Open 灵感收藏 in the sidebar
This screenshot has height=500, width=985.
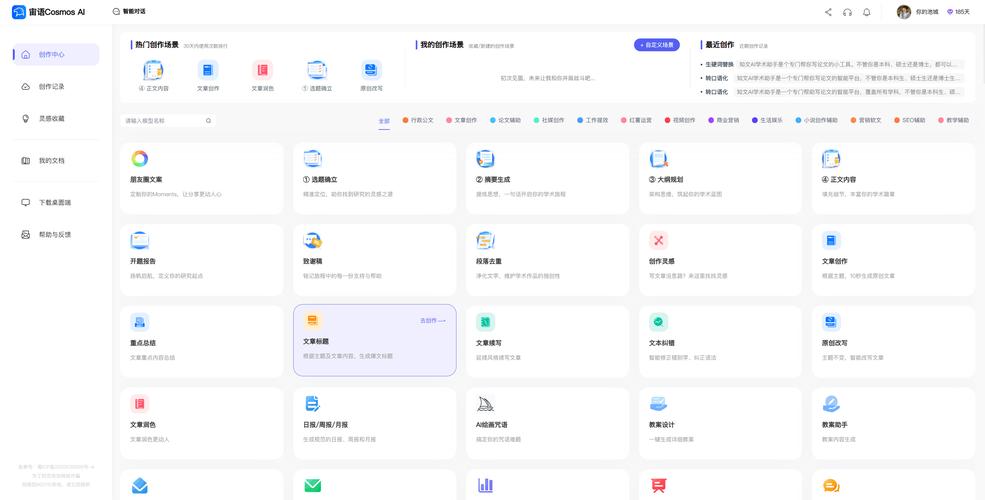pos(52,118)
